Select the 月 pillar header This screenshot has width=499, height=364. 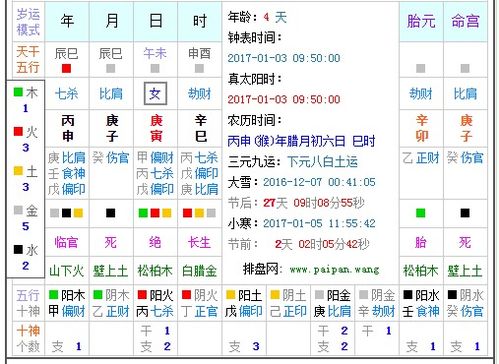(x=111, y=21)
